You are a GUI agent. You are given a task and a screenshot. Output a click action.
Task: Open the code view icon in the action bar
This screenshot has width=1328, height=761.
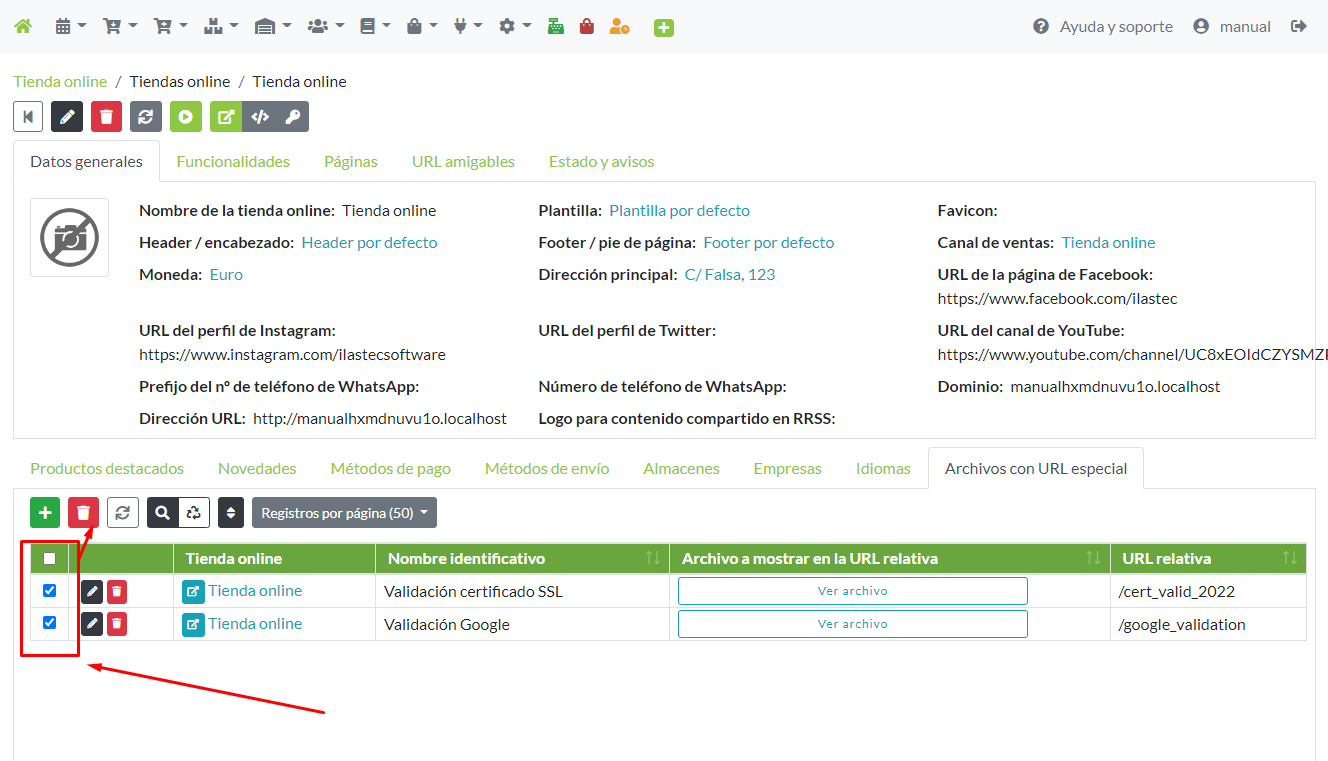[x=261, y=116]
